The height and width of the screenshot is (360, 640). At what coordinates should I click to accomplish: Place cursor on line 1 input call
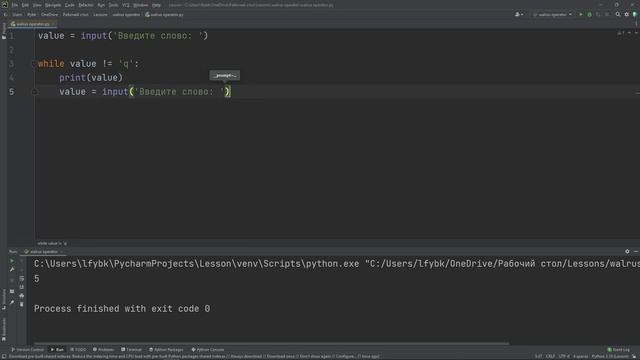[x=94, y=36]
